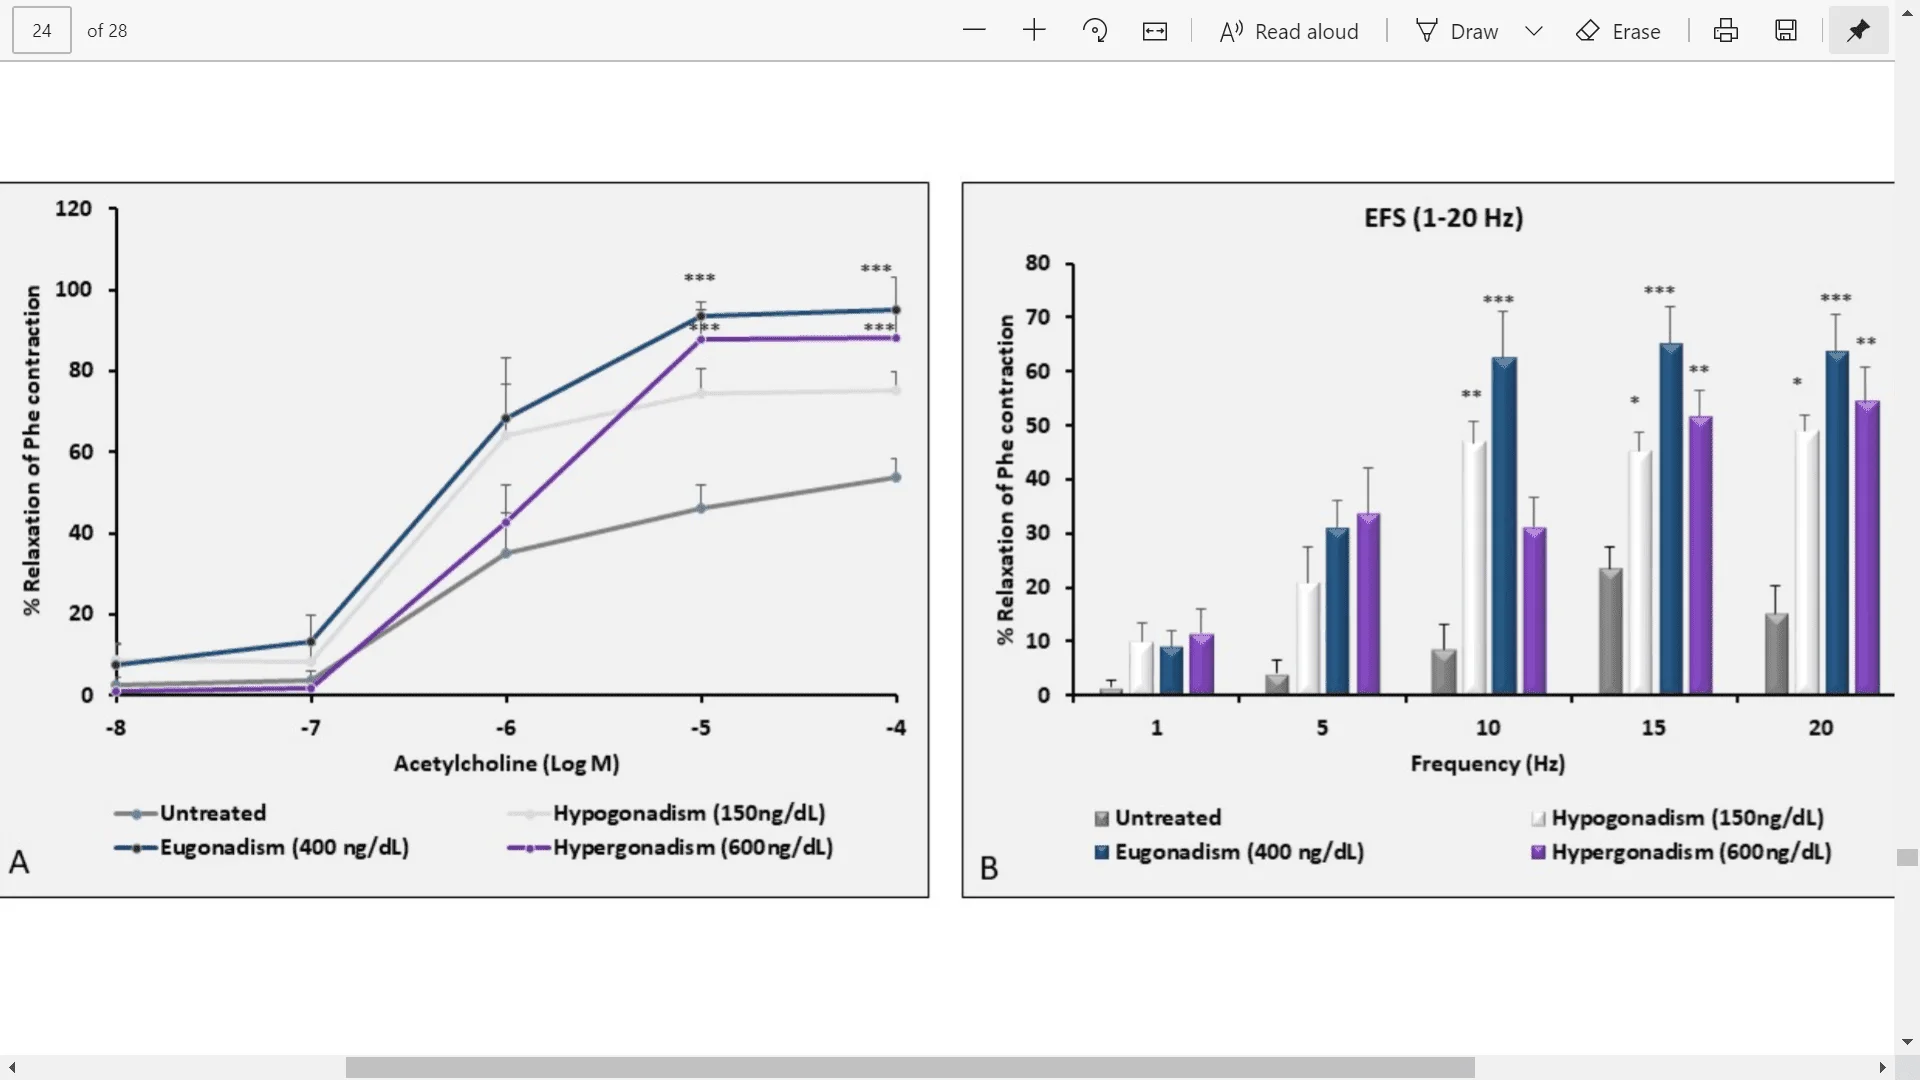Toggle the pin toolbar button

[x=1858, y=30]
